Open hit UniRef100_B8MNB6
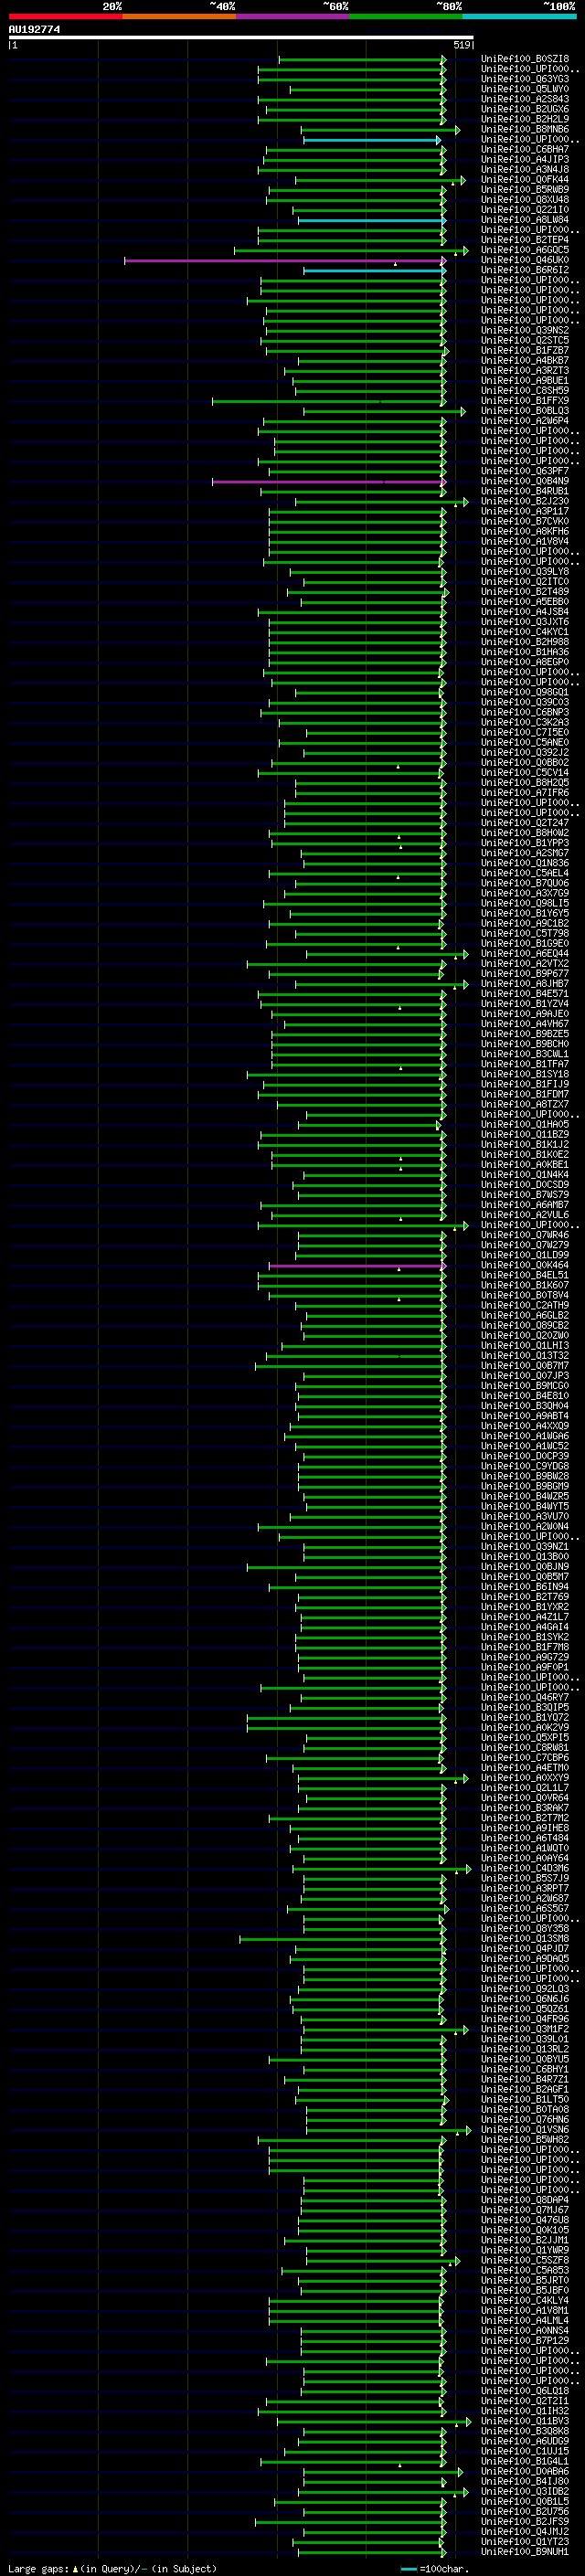This screenshot has height=2576, width=585. click(525, 129)
